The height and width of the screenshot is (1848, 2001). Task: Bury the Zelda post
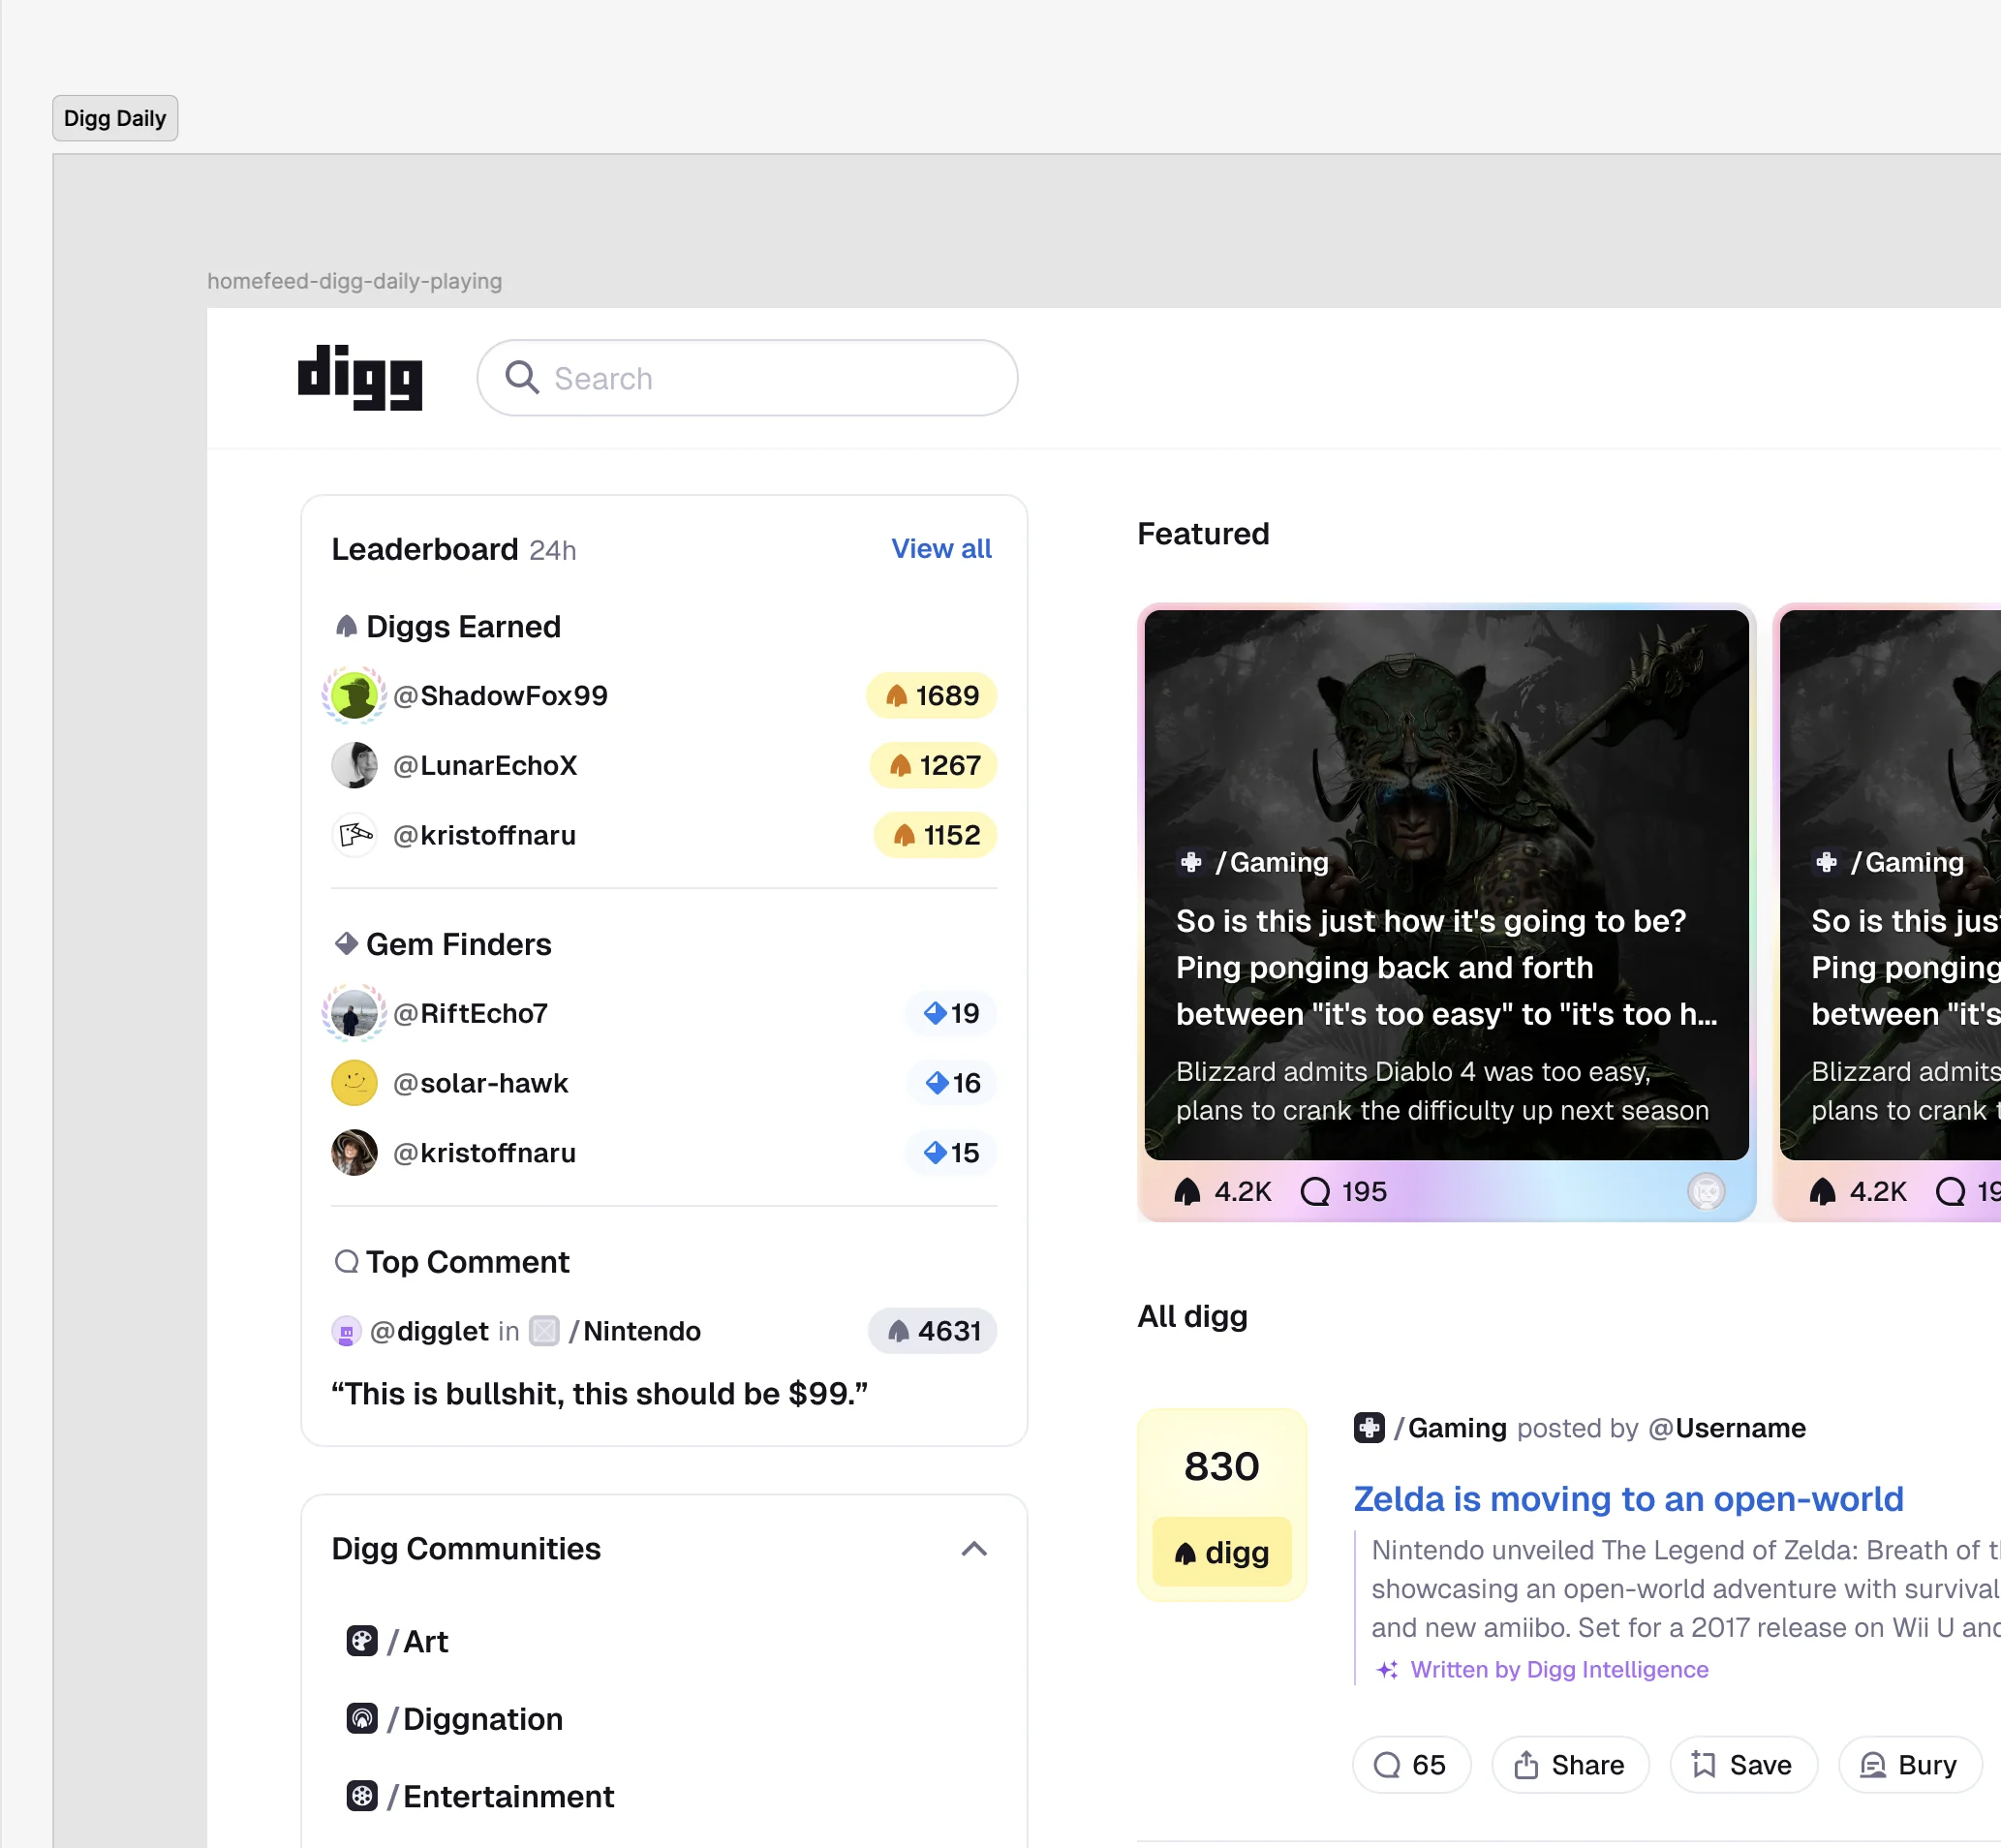point(1909,1765)
